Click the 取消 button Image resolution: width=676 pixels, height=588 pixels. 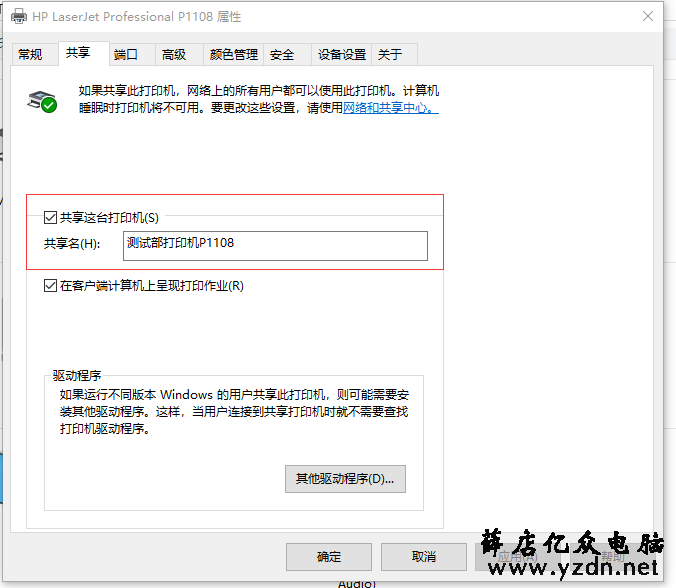click(424, 557)
